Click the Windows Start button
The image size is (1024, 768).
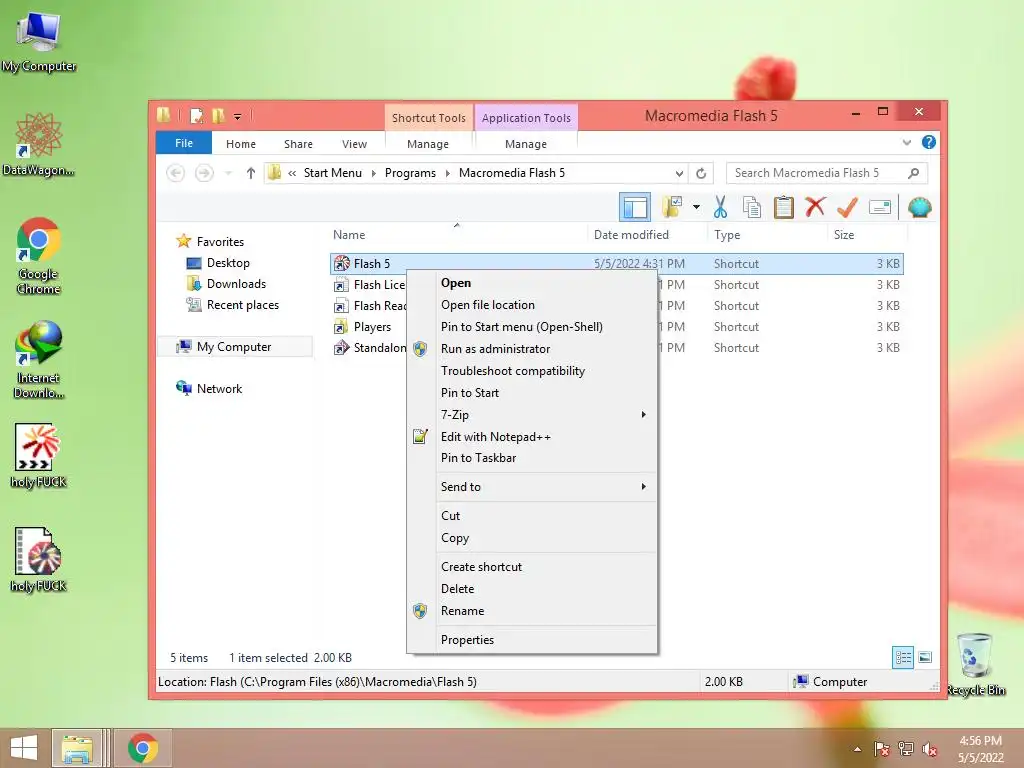point(24,748)
